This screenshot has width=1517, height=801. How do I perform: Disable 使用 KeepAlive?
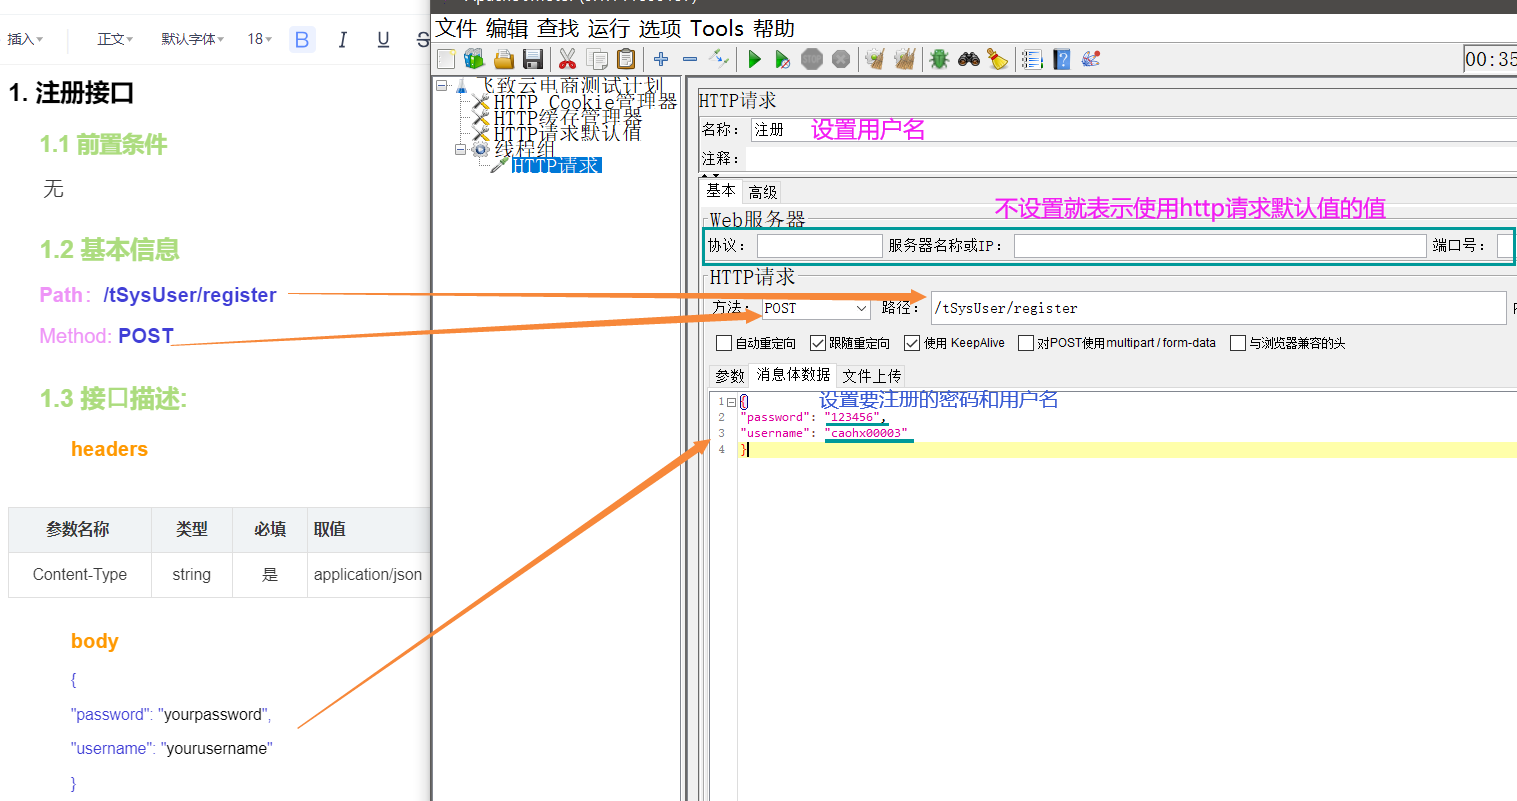pyautogui.click(x=911, y=343)
